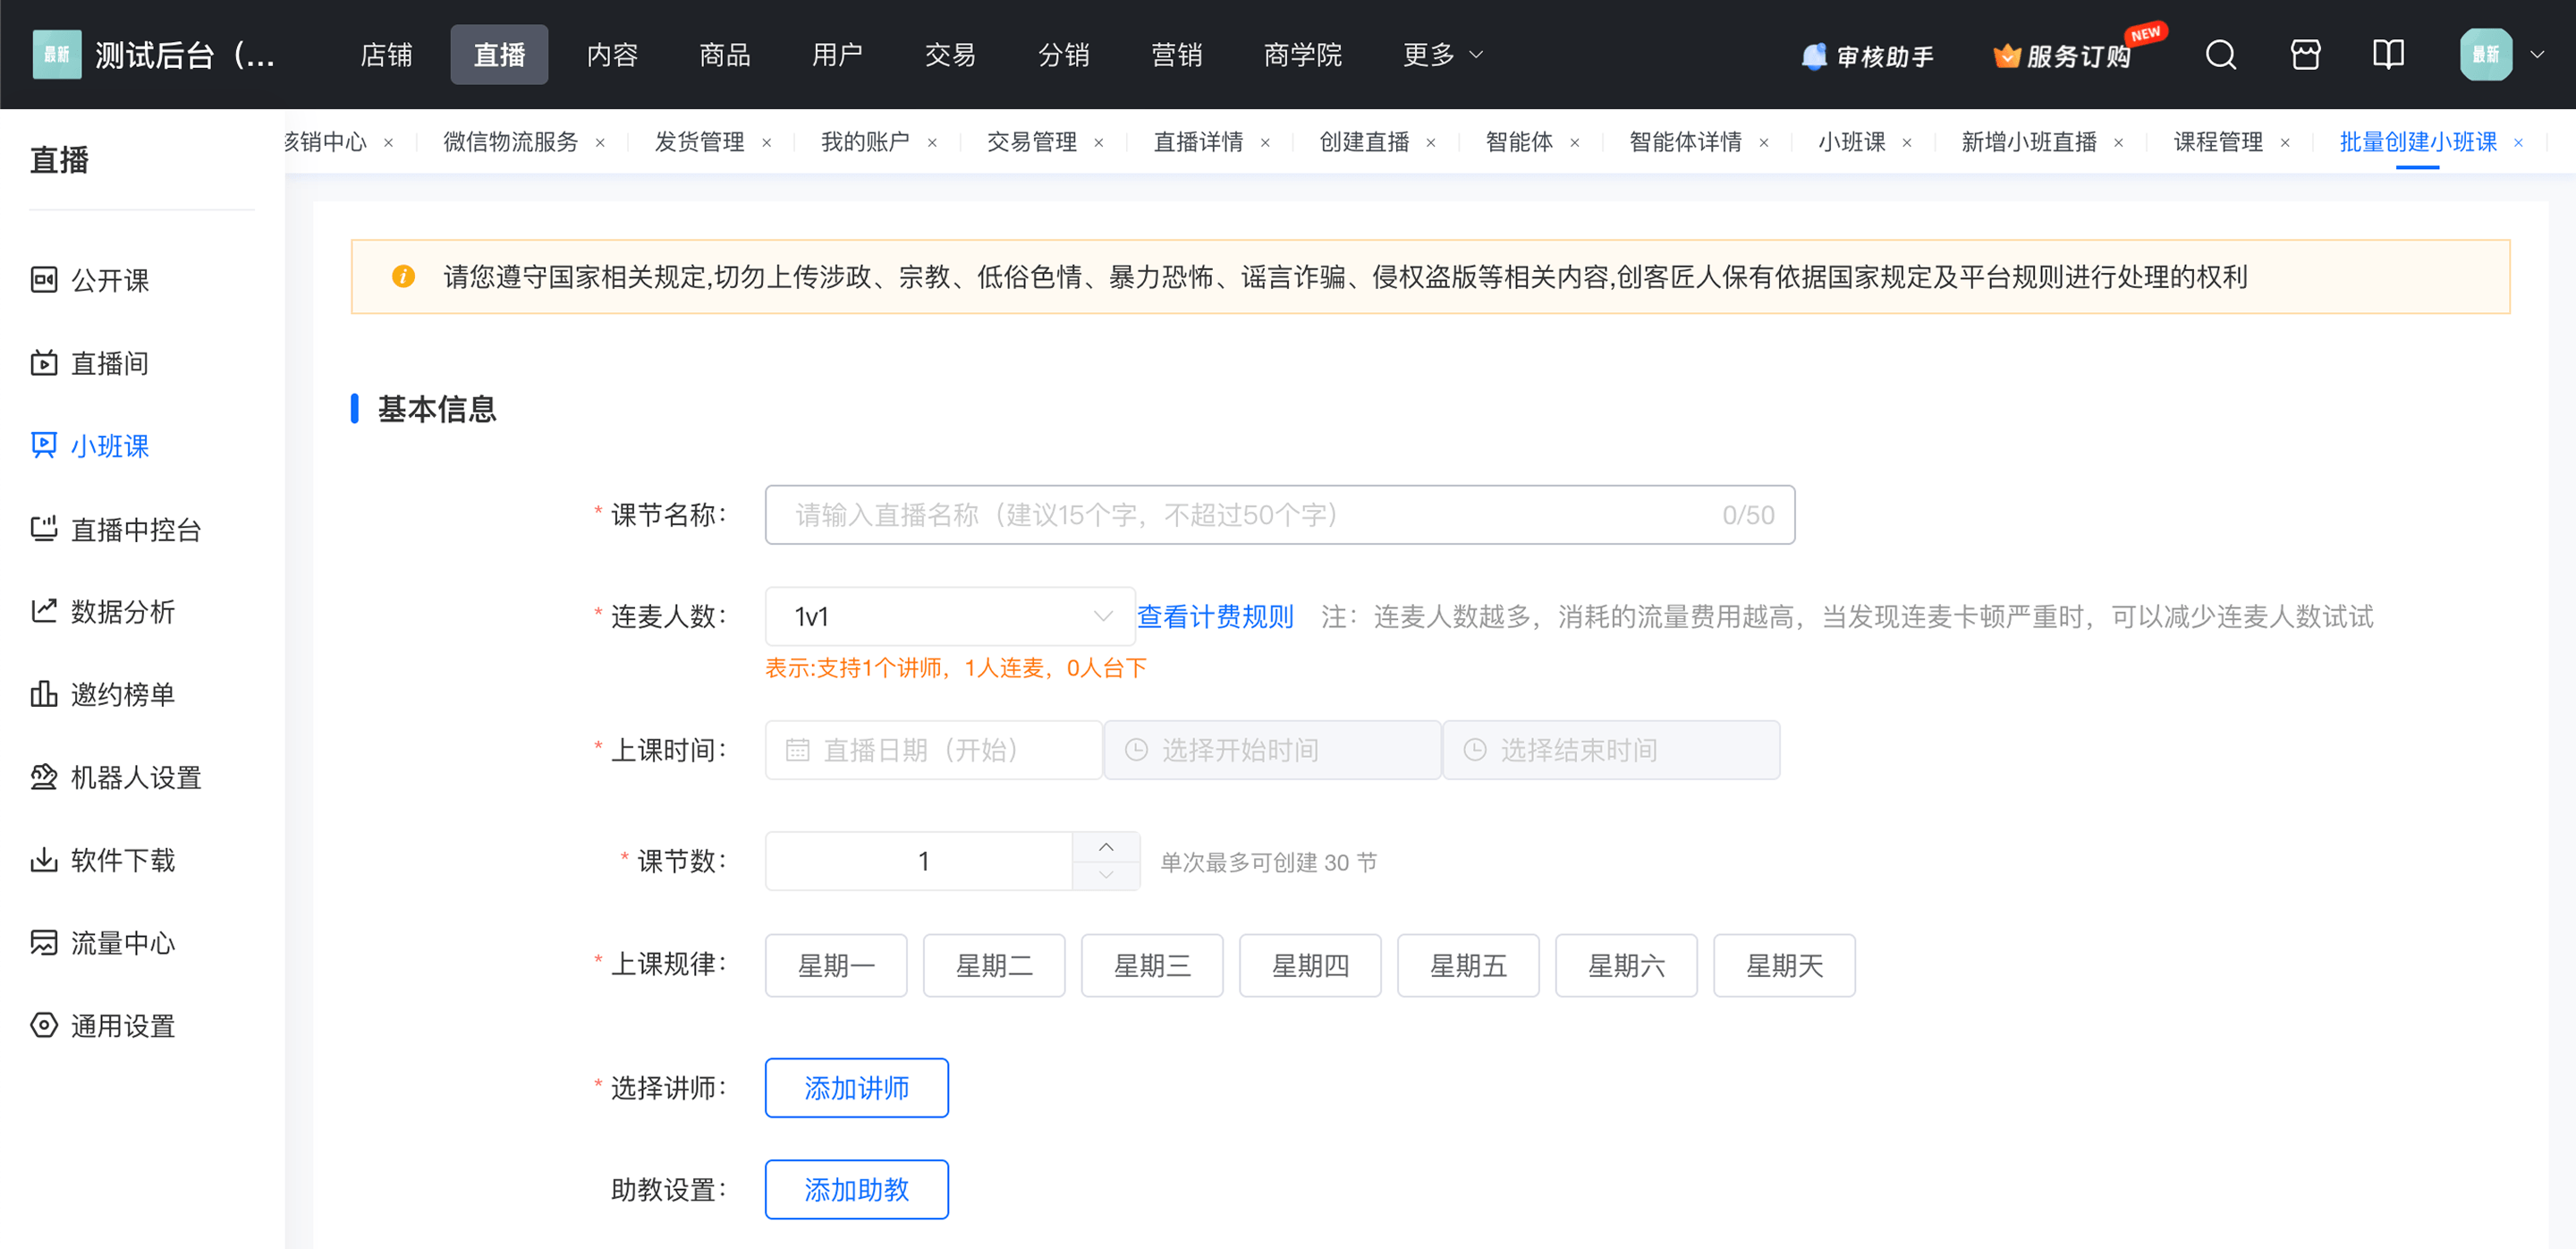
Task: Open 直播中控台 in sidebar
Action: [116, 529]
